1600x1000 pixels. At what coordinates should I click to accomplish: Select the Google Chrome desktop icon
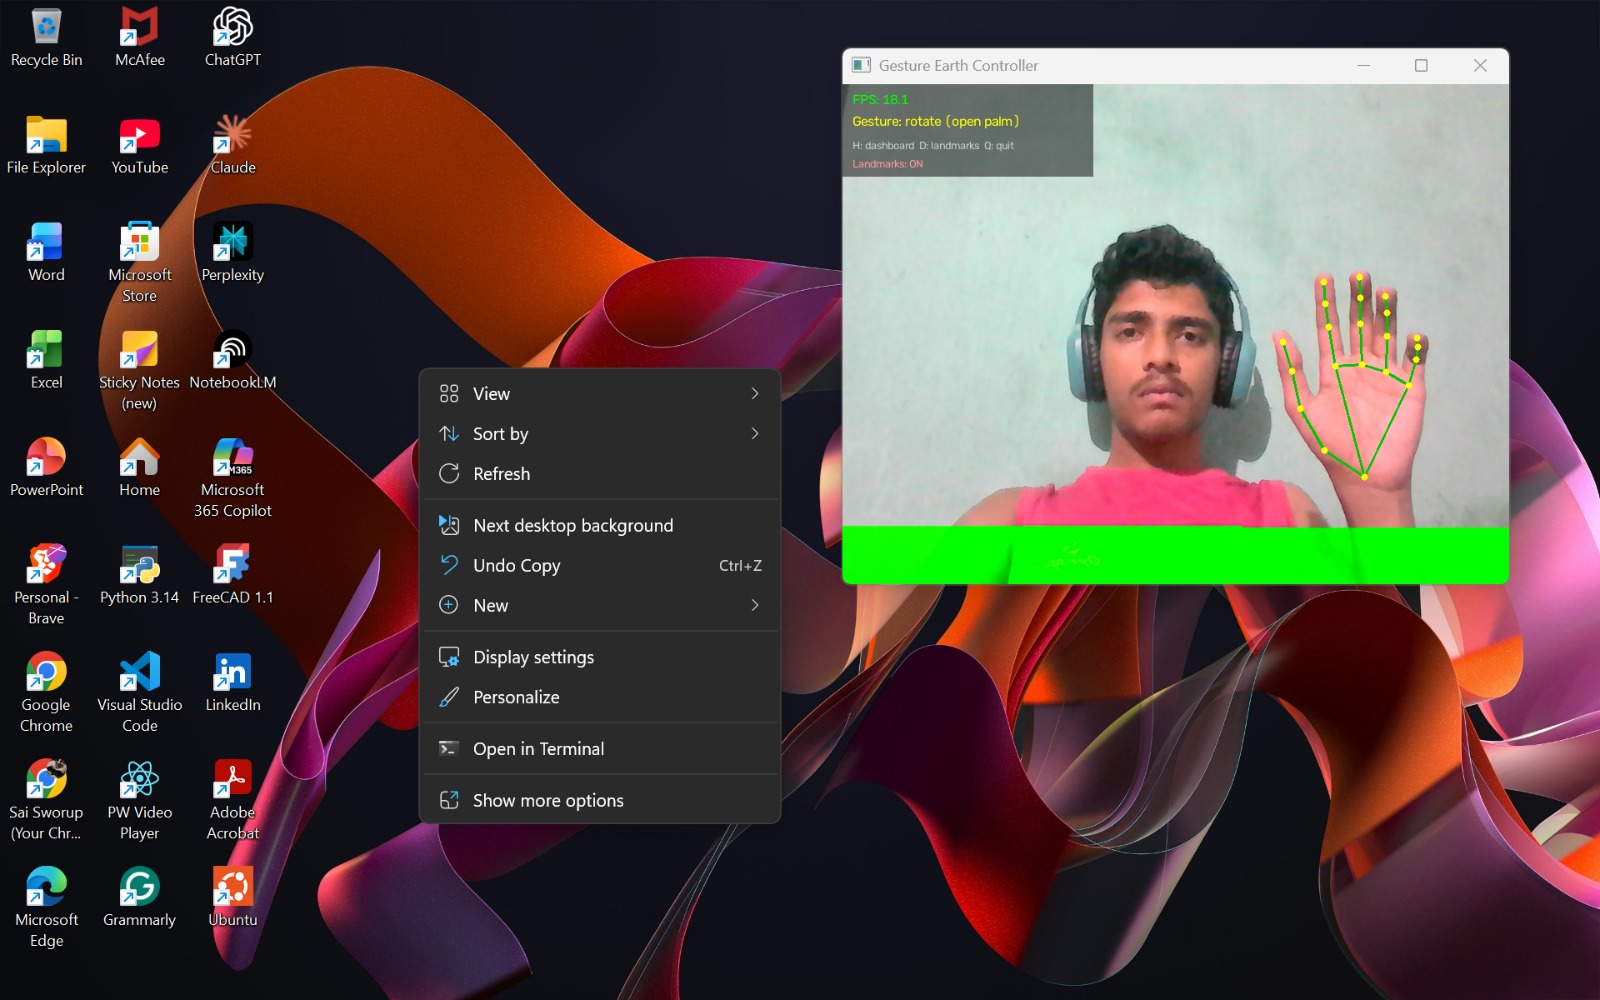pos(46,693)
